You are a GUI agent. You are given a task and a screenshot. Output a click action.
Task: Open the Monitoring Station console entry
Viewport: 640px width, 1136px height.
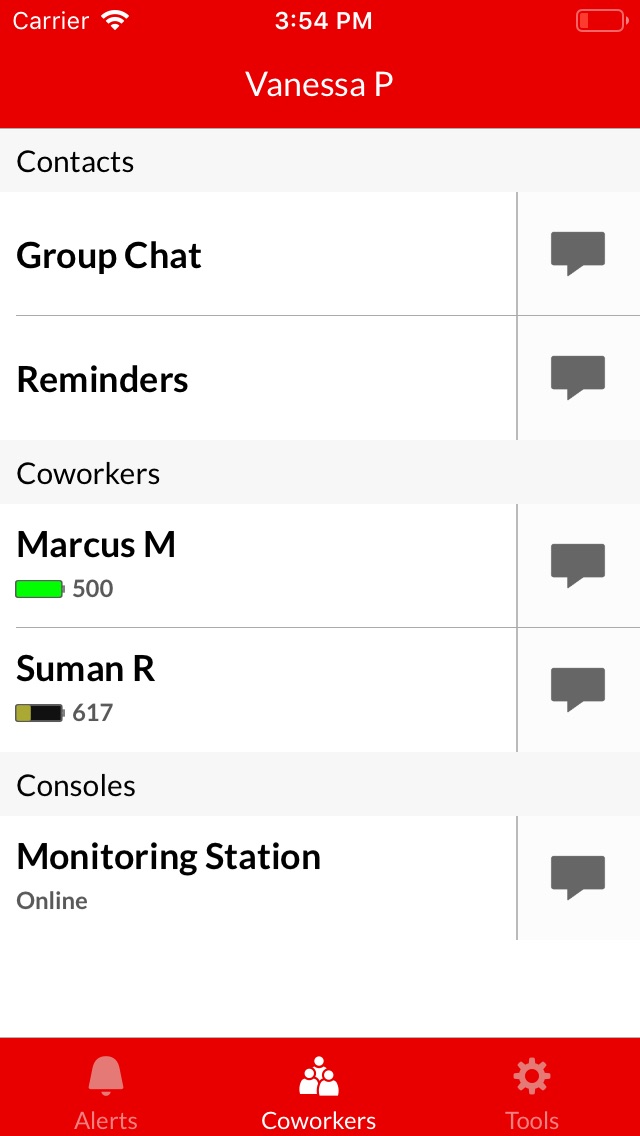[x=258, y=878]
